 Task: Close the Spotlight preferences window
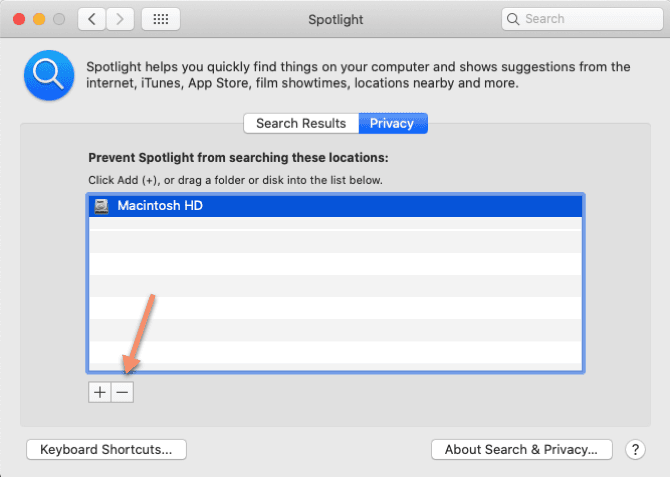19,19
